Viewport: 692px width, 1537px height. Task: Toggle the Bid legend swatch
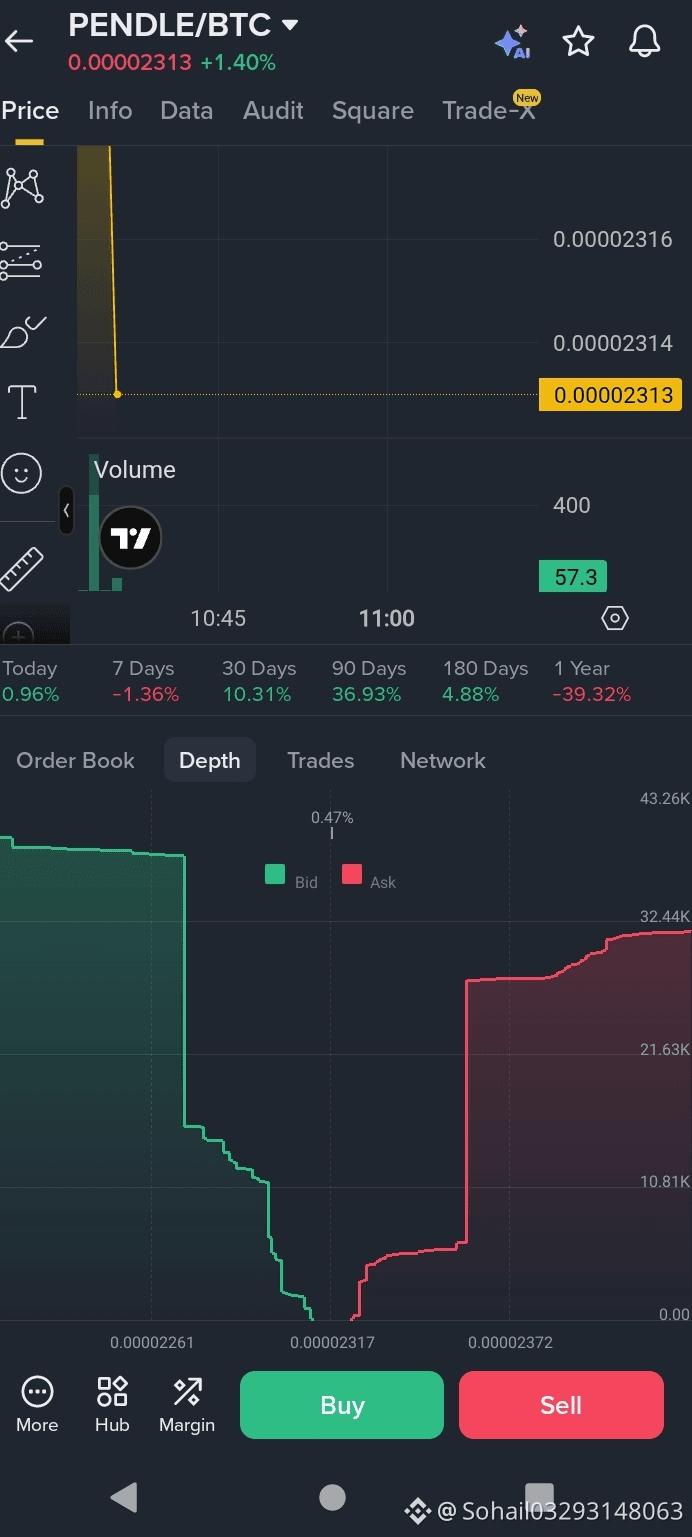pos(275,875)
